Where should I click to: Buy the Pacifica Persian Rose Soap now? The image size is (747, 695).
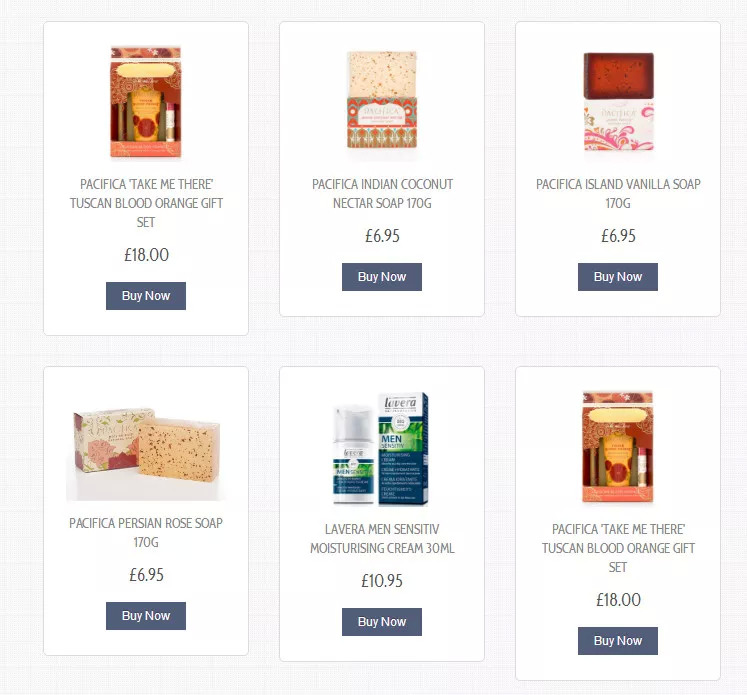coord(146,616)
